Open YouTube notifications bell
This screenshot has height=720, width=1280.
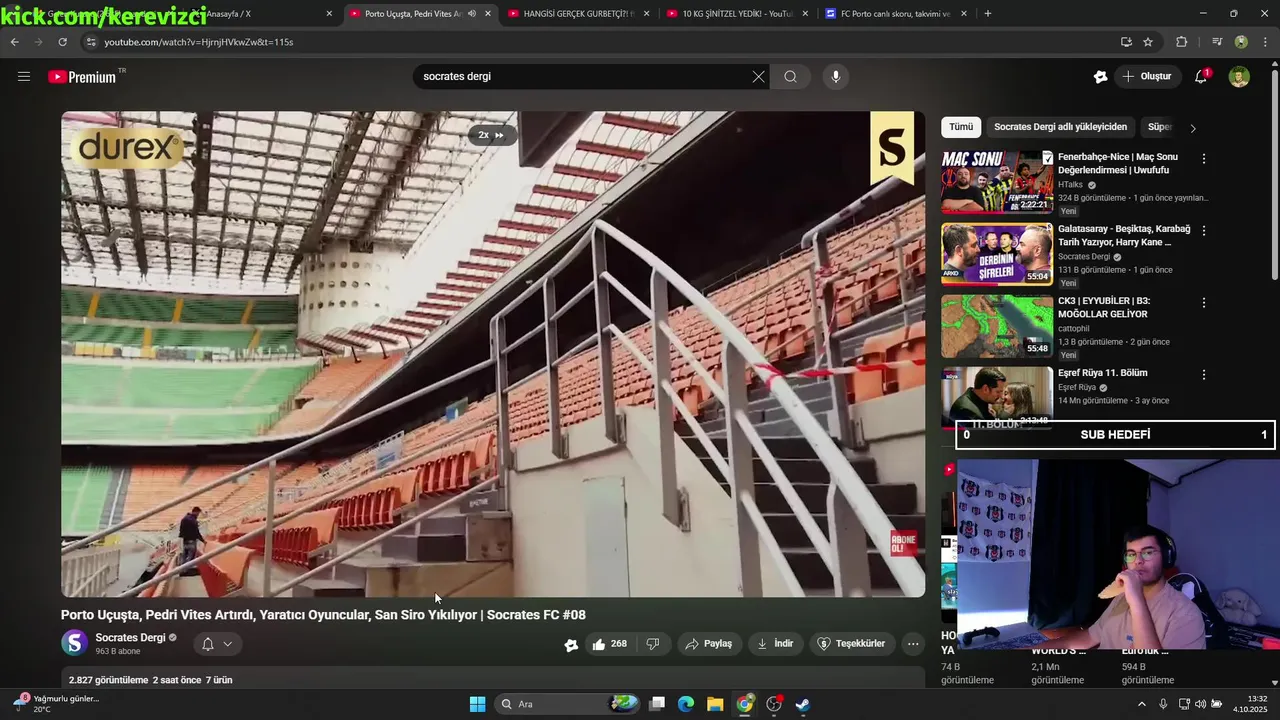point(1202,76)
